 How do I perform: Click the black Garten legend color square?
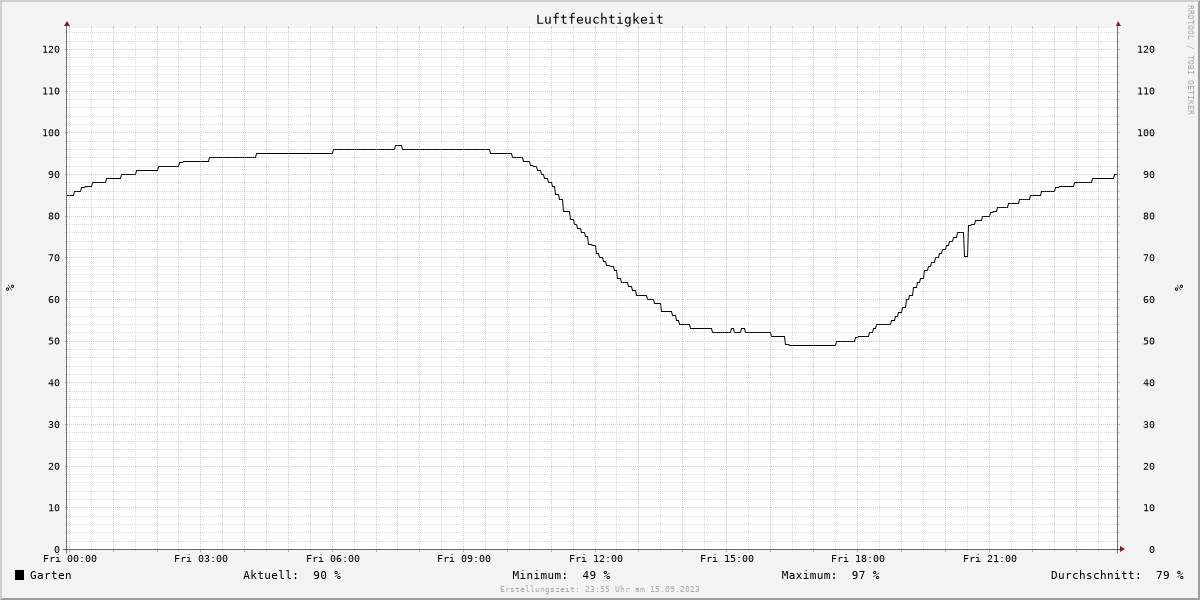[x=19, y=575]
